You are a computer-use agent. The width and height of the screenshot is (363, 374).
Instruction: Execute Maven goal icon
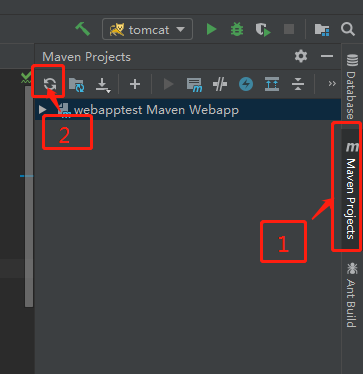click(x=194, y=85)
